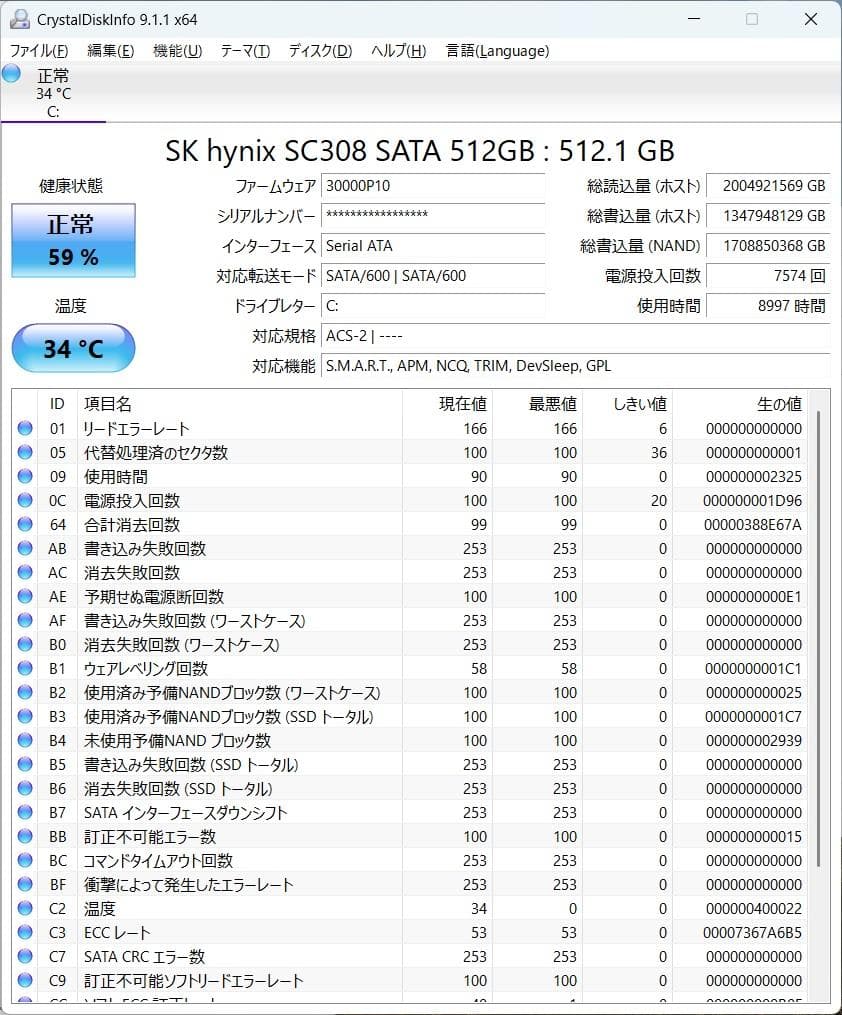842x1015 pixels.
Task: Click the しきい値 column header
Action: point(627,404)
